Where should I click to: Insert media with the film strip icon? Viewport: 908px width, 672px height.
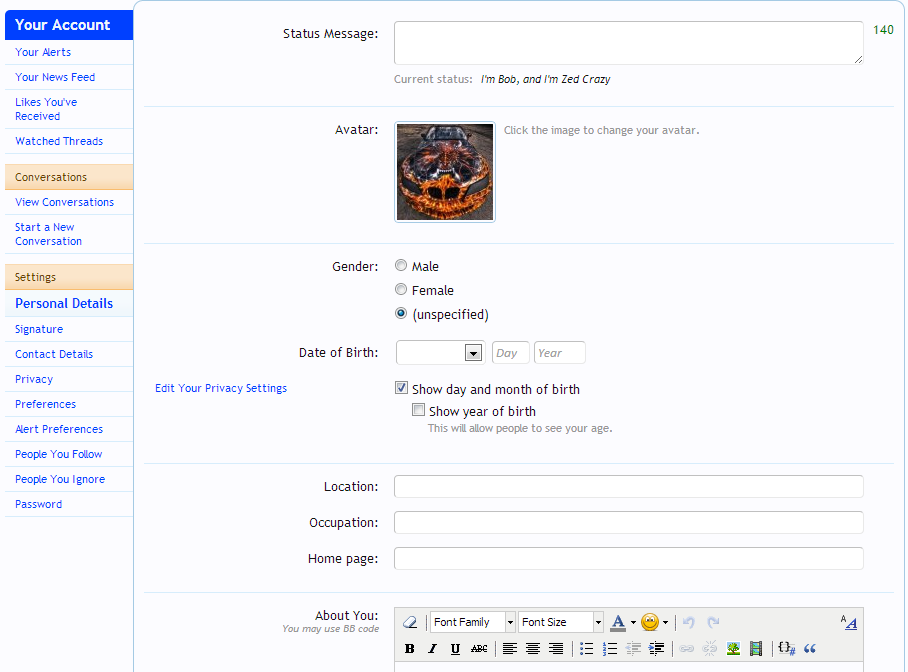(x=756, y=649)
